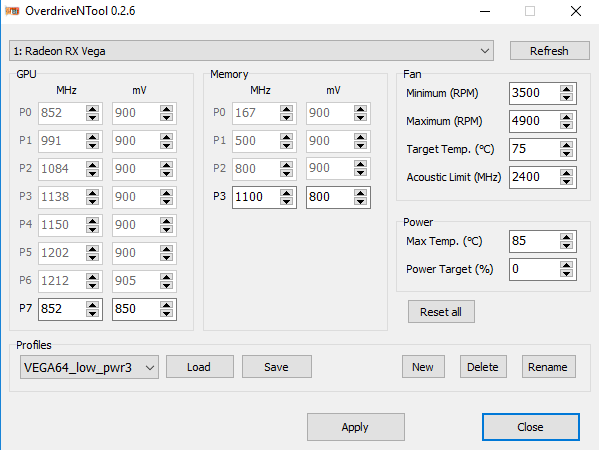Increase GPU P7 mV with up arrow
Screen dimensions: 599x450
166,304
